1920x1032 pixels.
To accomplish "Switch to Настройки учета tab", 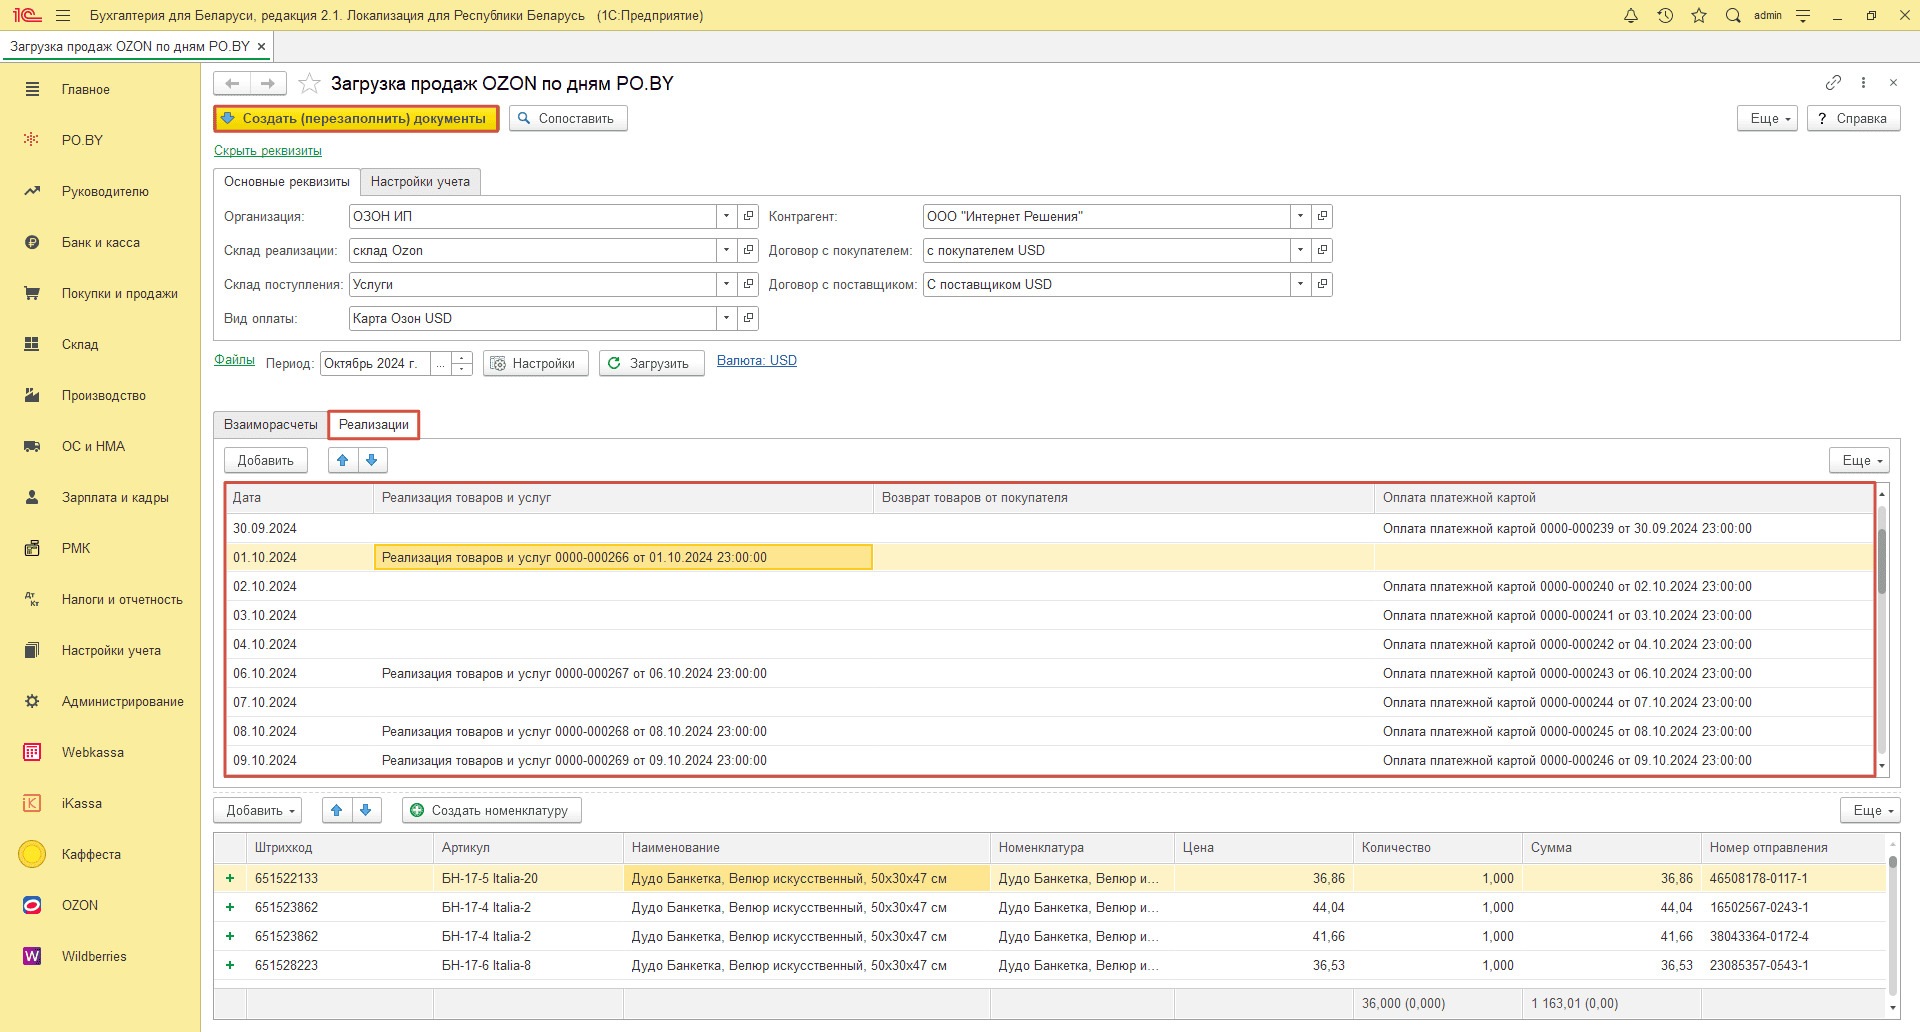I will tap(420, 181).
